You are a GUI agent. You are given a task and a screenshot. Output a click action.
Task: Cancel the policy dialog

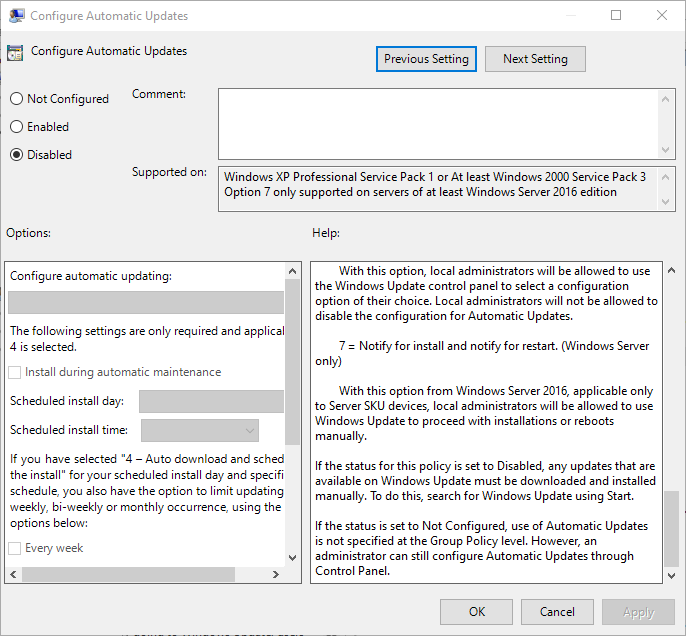click(557, 612)
